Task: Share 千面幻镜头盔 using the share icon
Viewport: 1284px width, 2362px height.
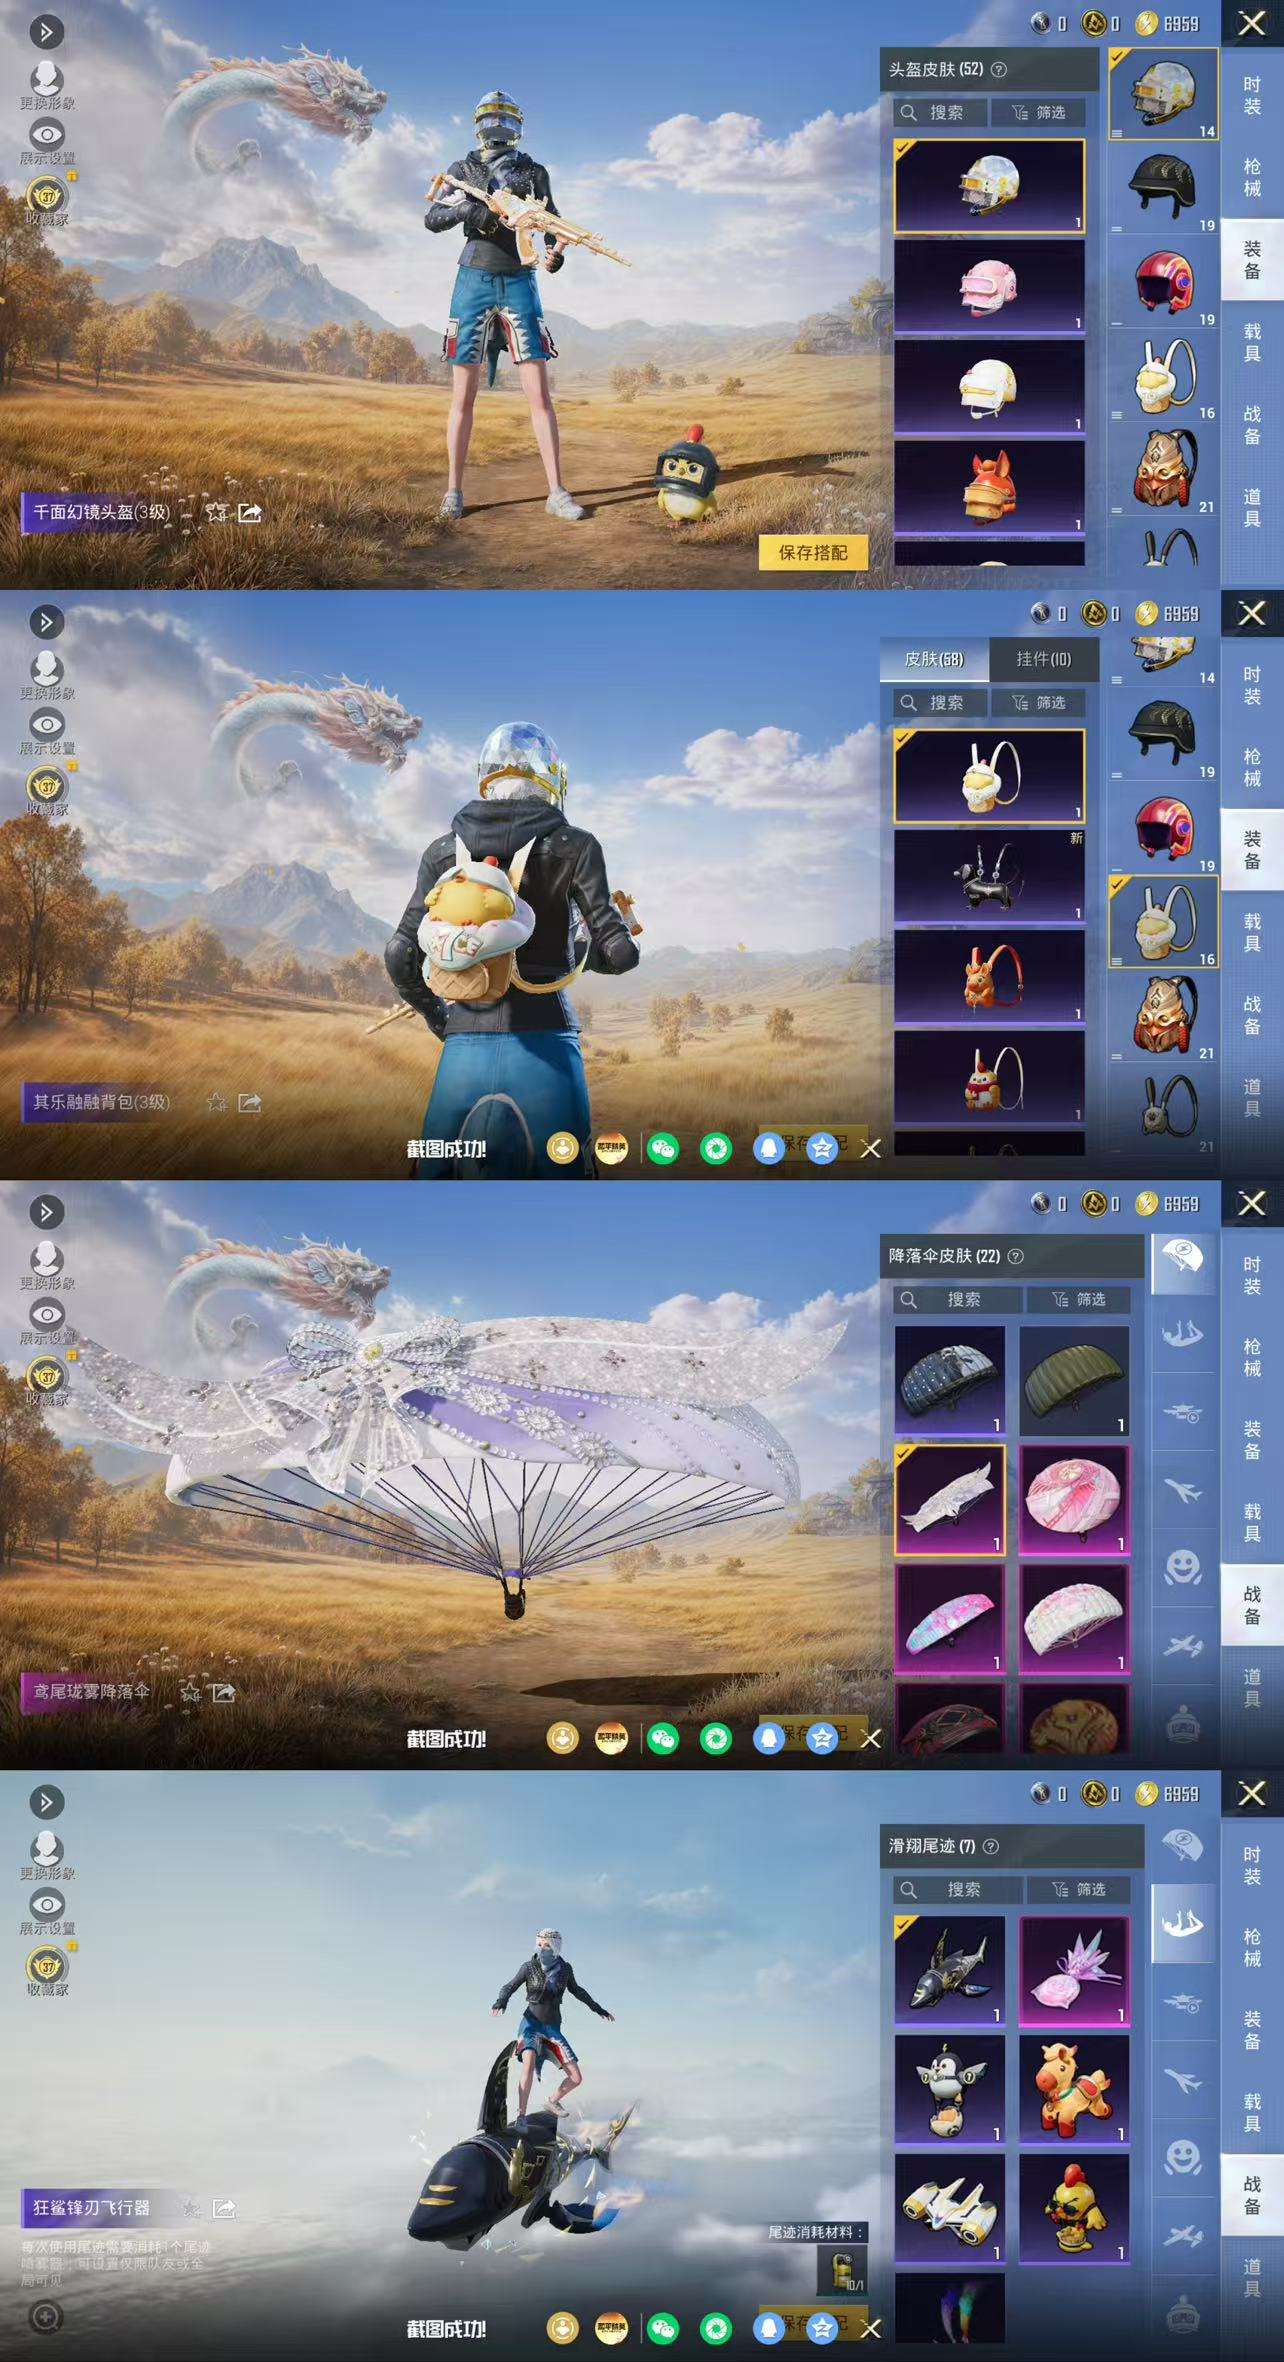Action: 250,512
